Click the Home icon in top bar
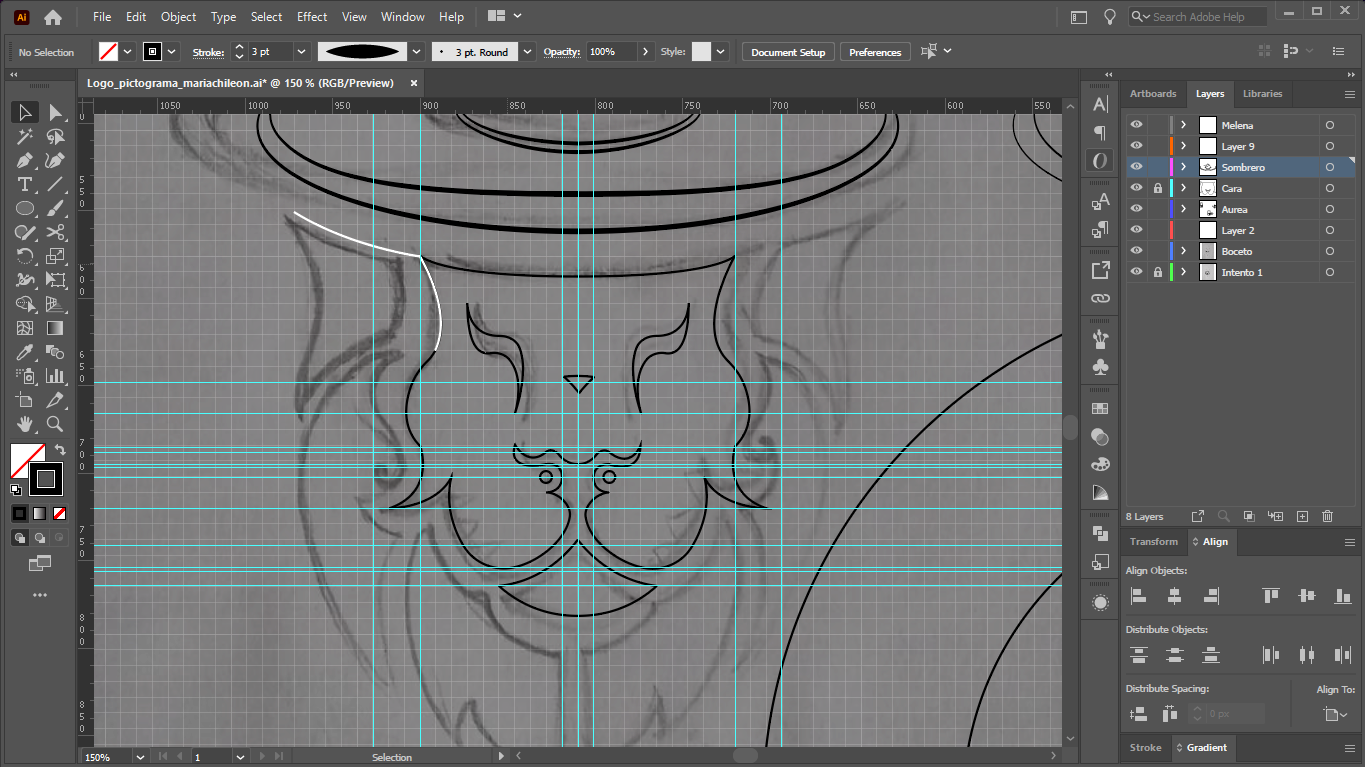This screenshot has width=1365, height=767. 53,17
